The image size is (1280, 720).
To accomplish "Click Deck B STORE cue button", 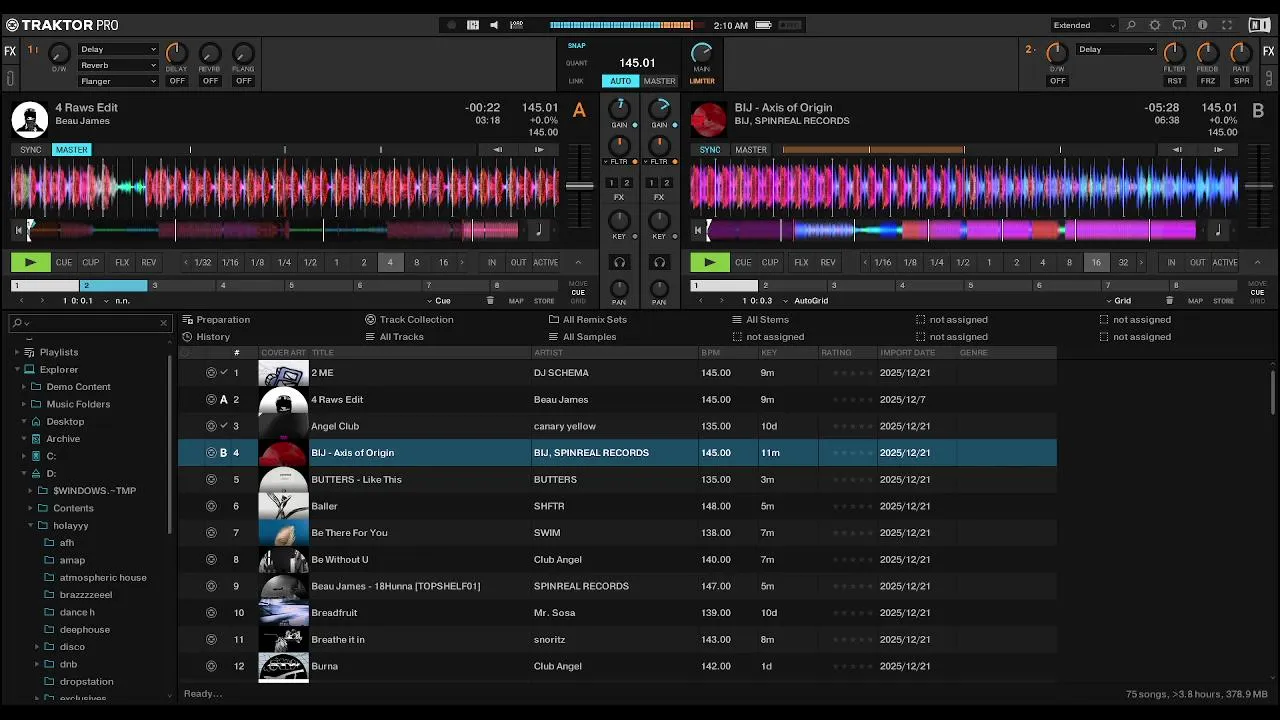I will tap(1223, 301).
